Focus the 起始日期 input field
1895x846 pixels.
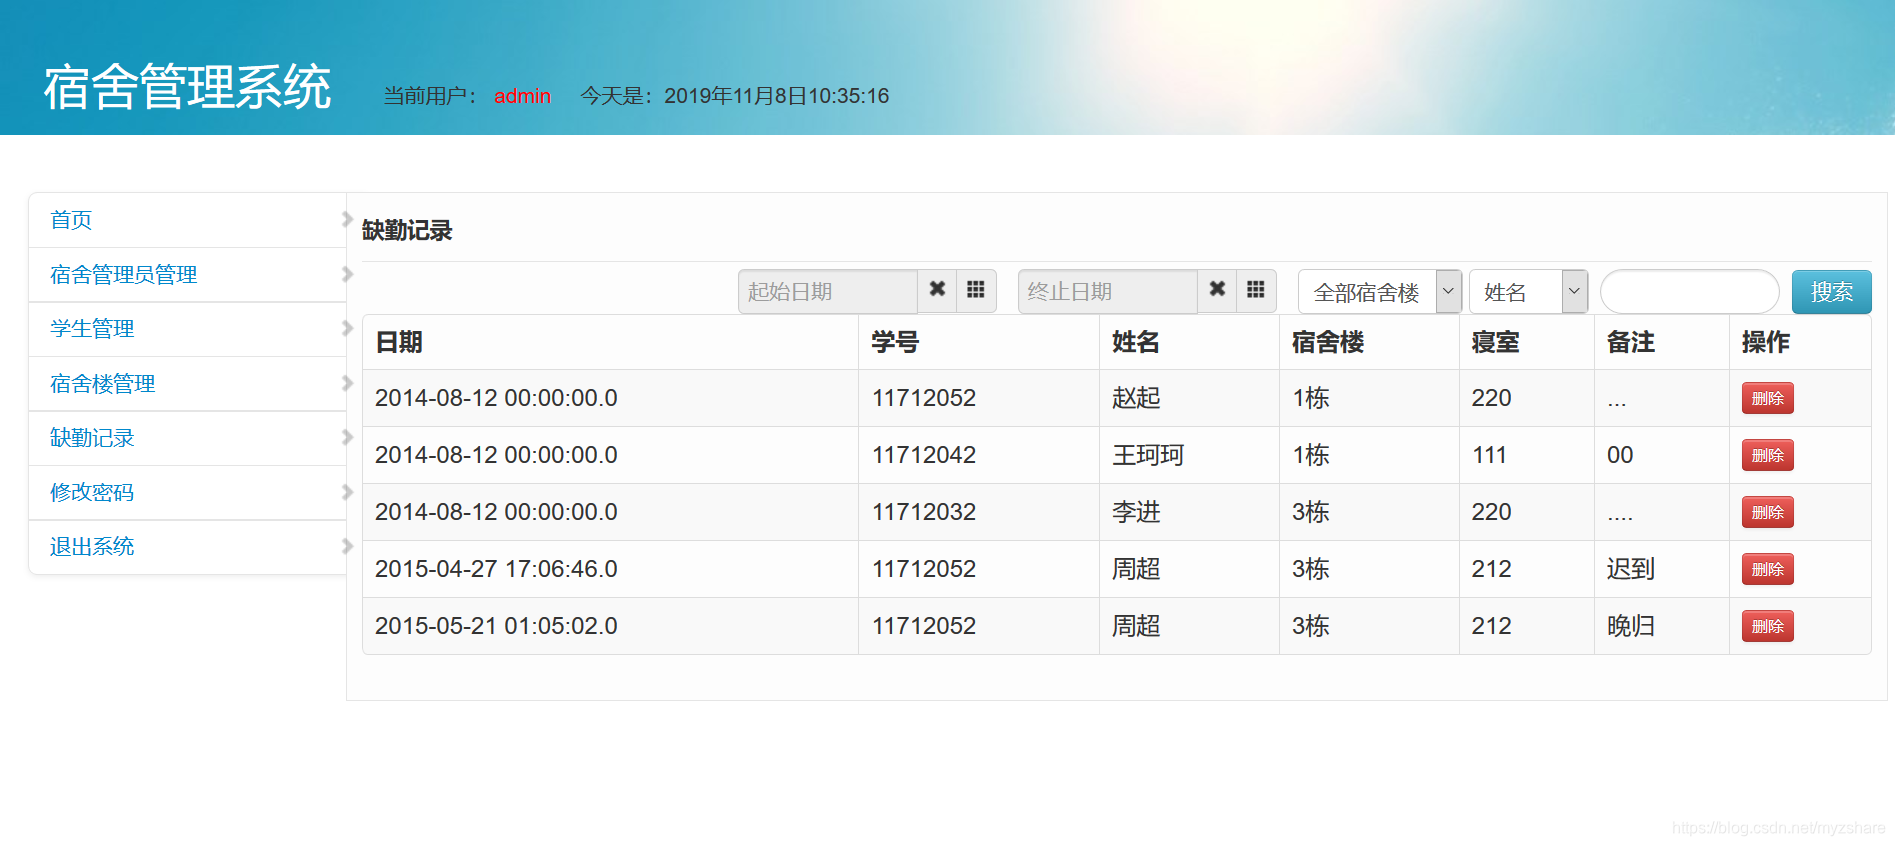(828, 292)
